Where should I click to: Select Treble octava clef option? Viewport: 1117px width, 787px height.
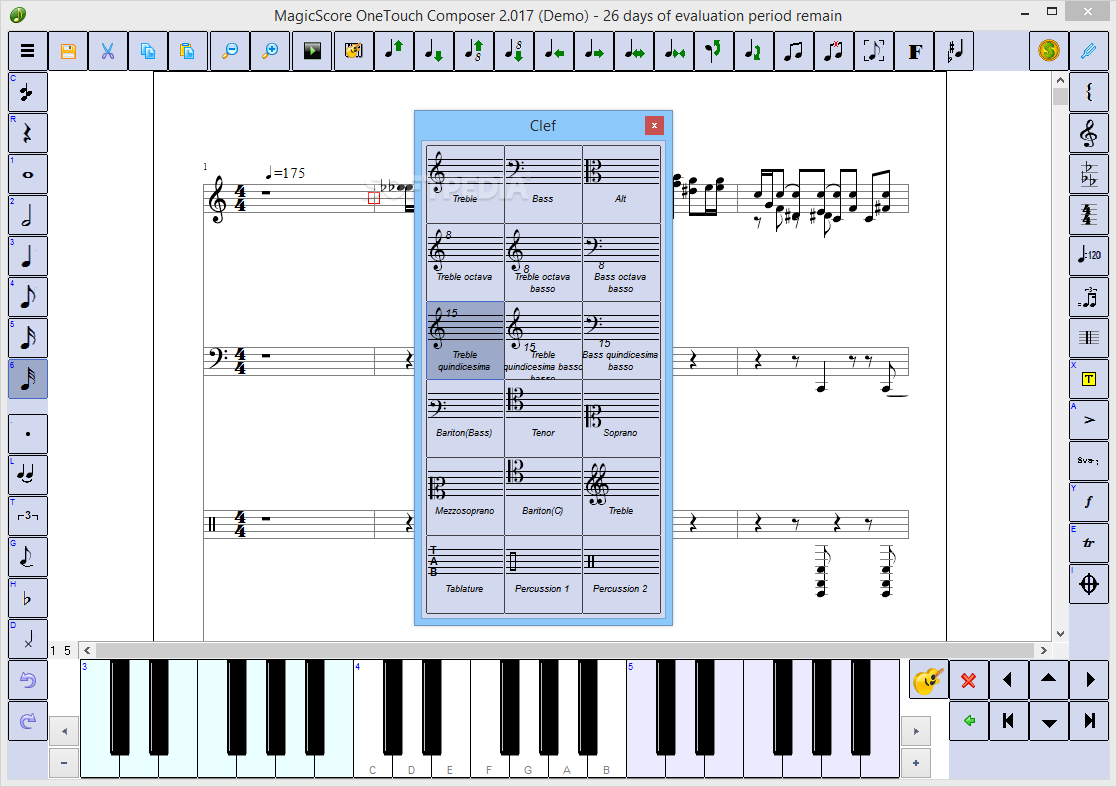coord(465,262)
